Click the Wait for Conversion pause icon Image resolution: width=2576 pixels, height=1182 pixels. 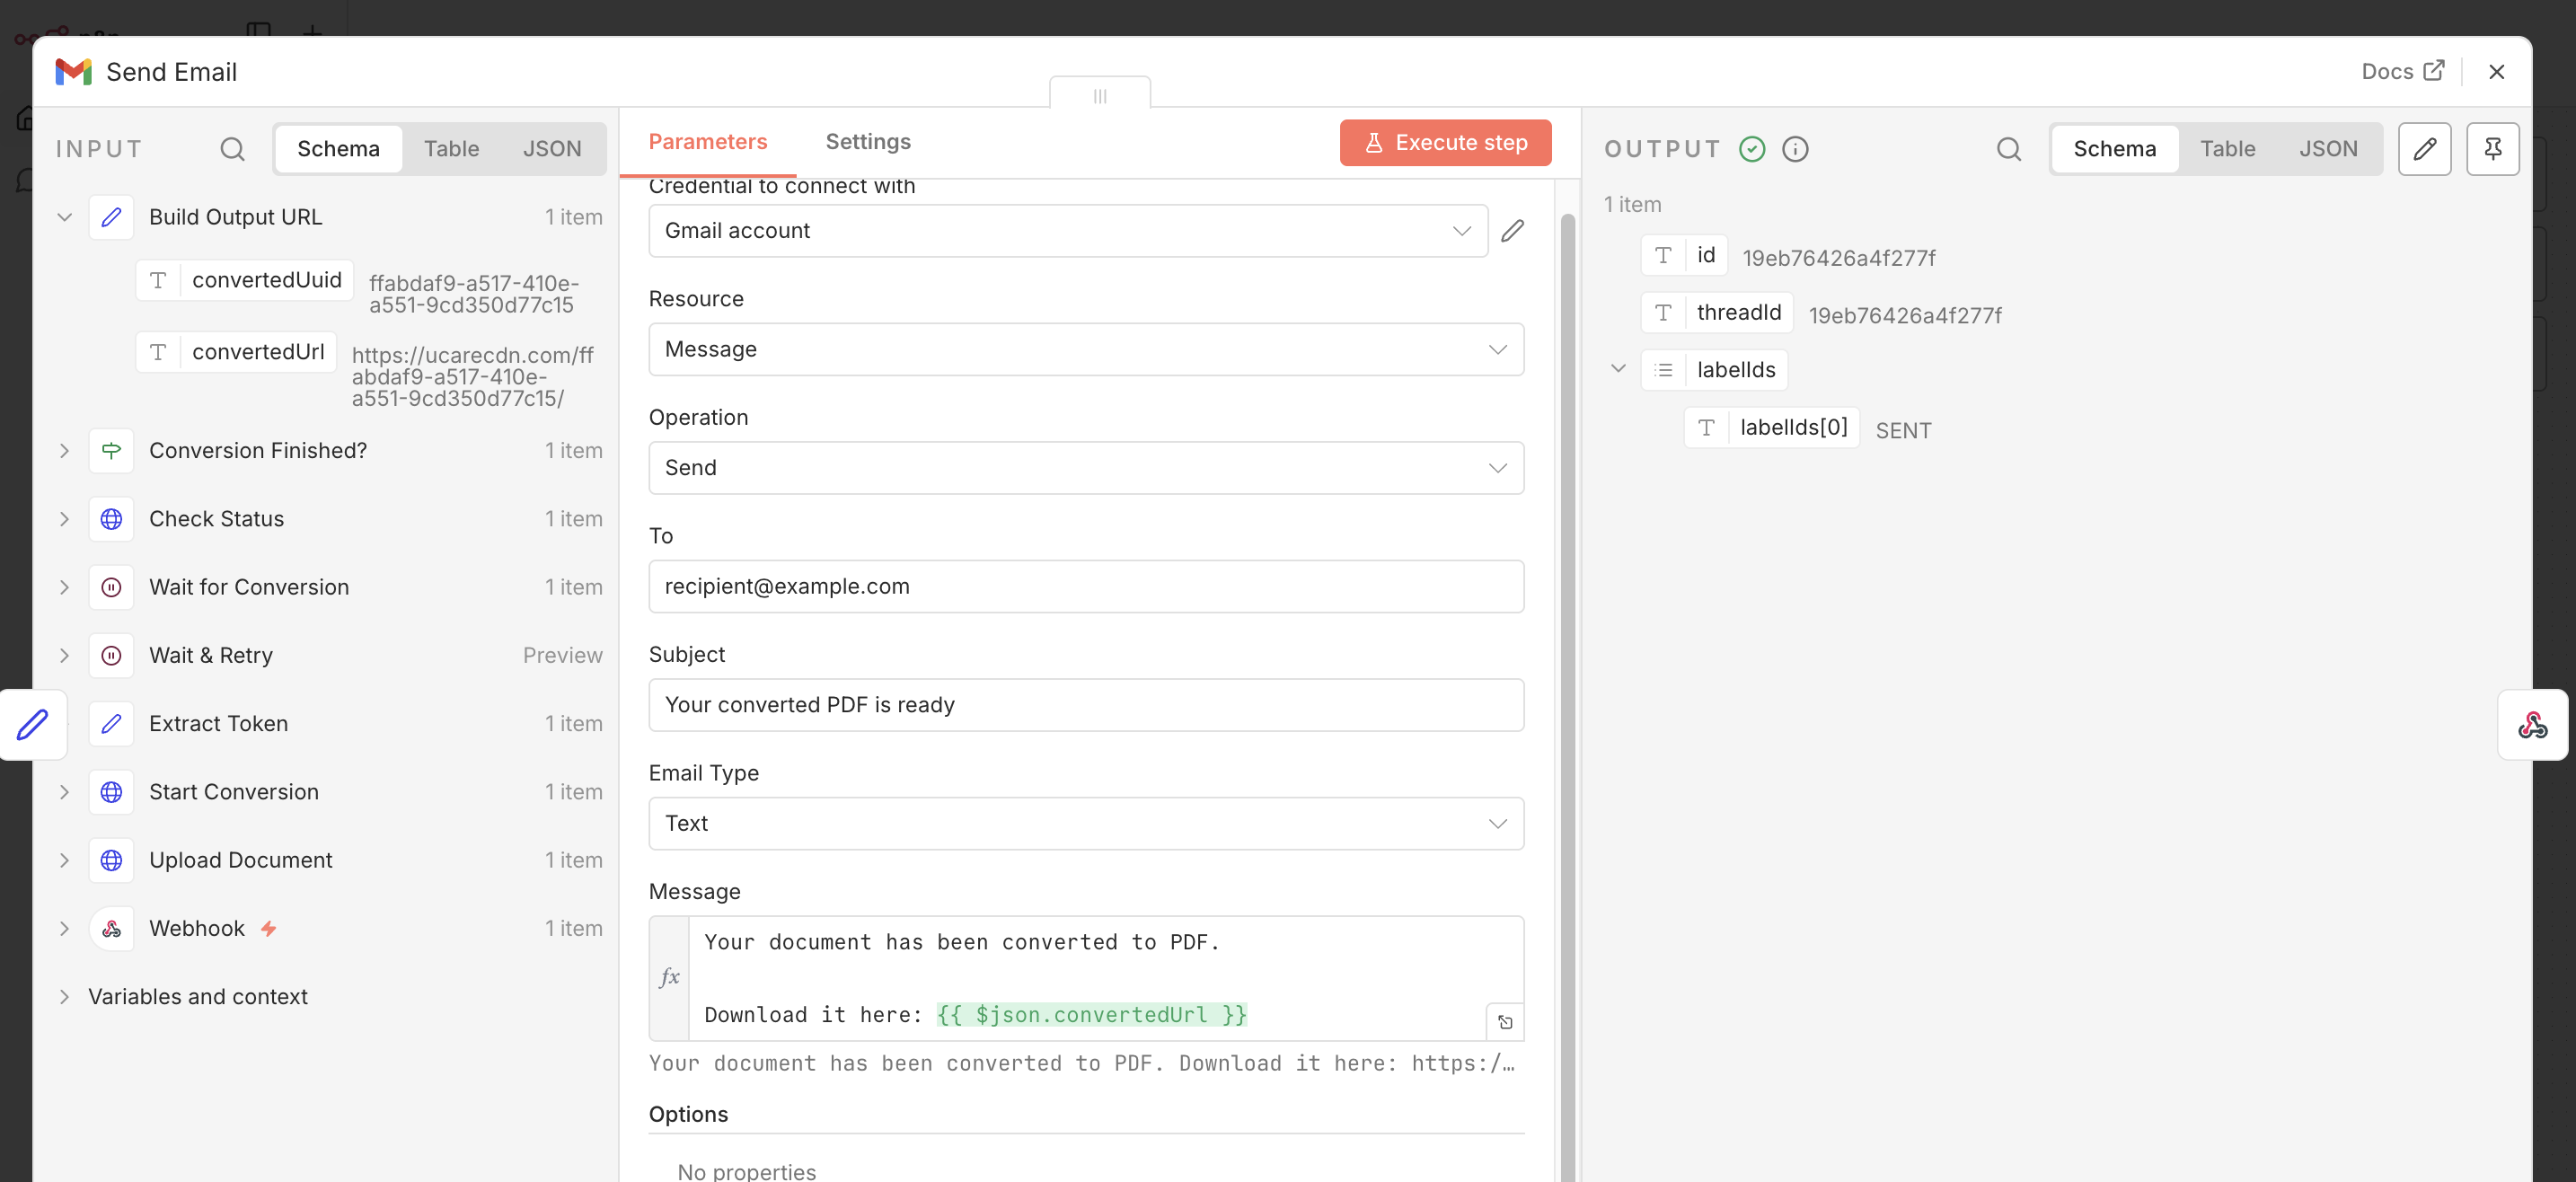(111, 587)
